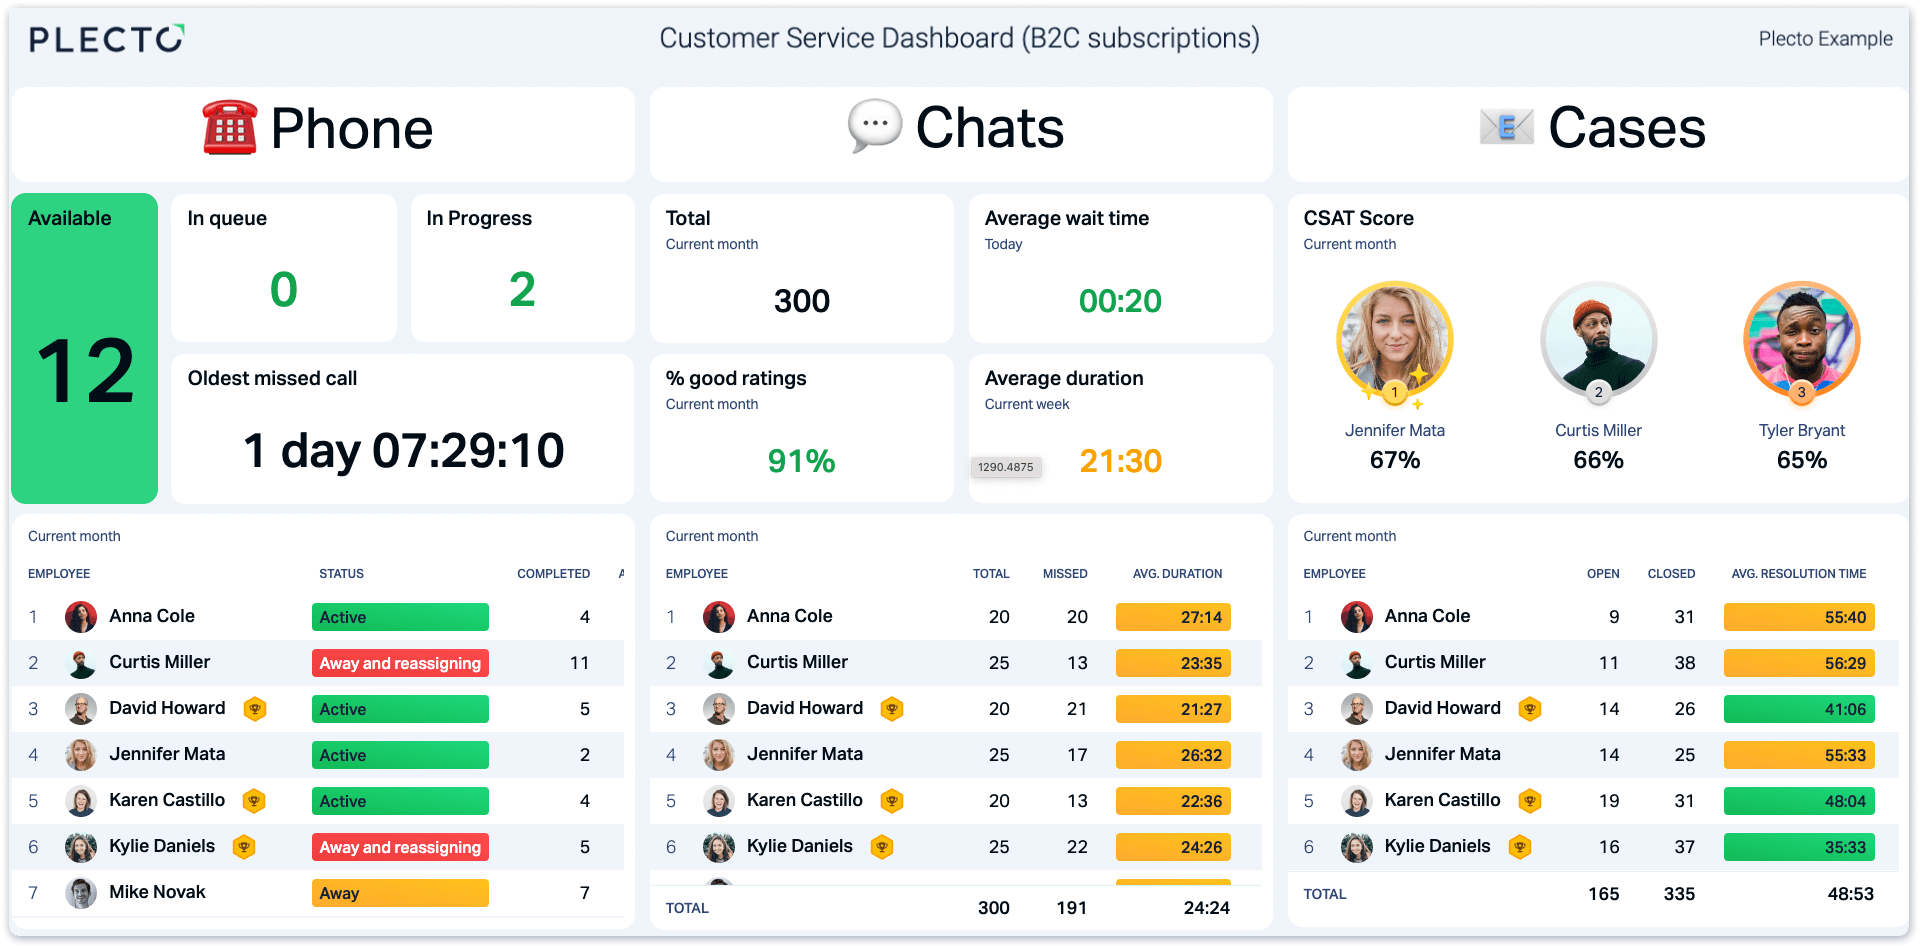Click the envelope icon beside Cases
Image resolution: width=1920 pixels, height=948 pixels.
1507,127
